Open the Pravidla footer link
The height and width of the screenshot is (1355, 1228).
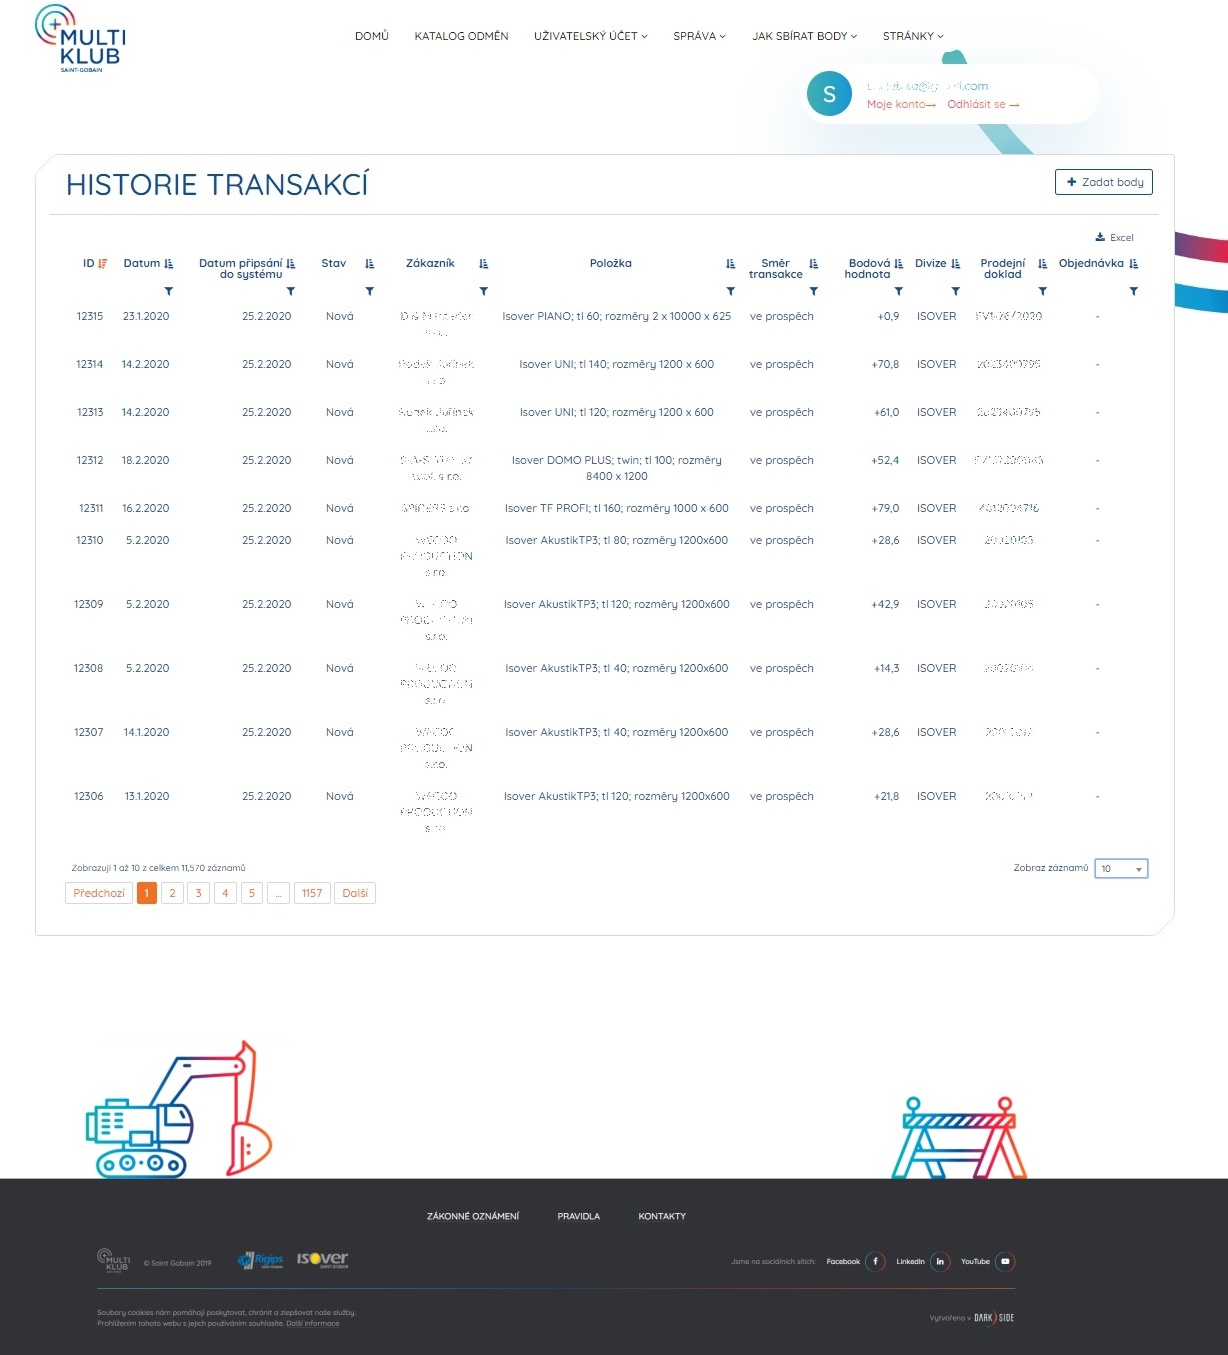[x=578, y=1216]
